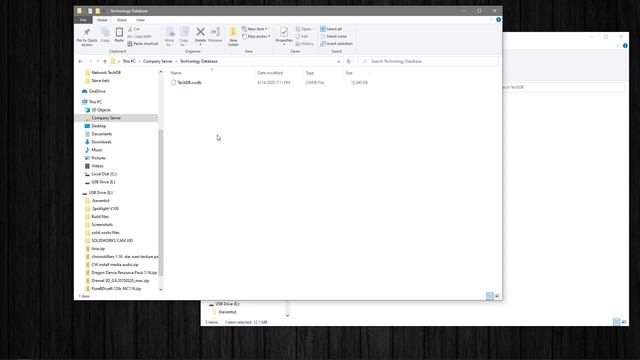Viewport: 640px width, 360px height.
Task: Click History in the Open group
Action: [x=304, y=44]
